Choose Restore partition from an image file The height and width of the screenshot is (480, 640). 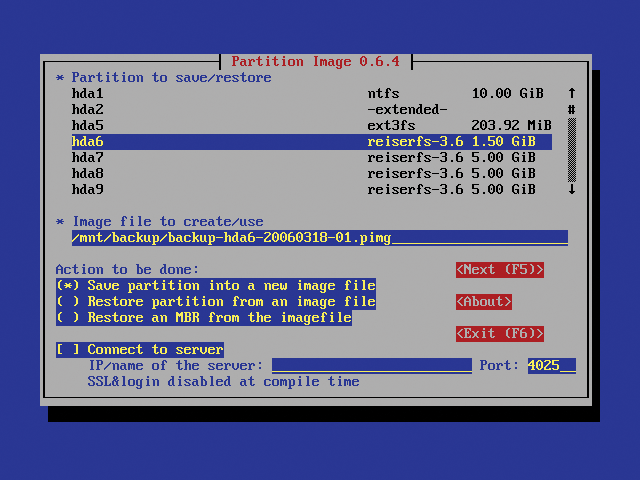(x=215, y=301)
